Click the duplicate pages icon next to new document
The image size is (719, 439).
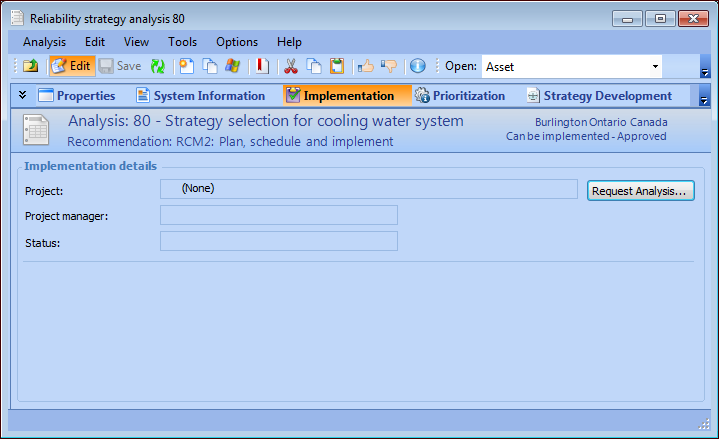(210, 66)
